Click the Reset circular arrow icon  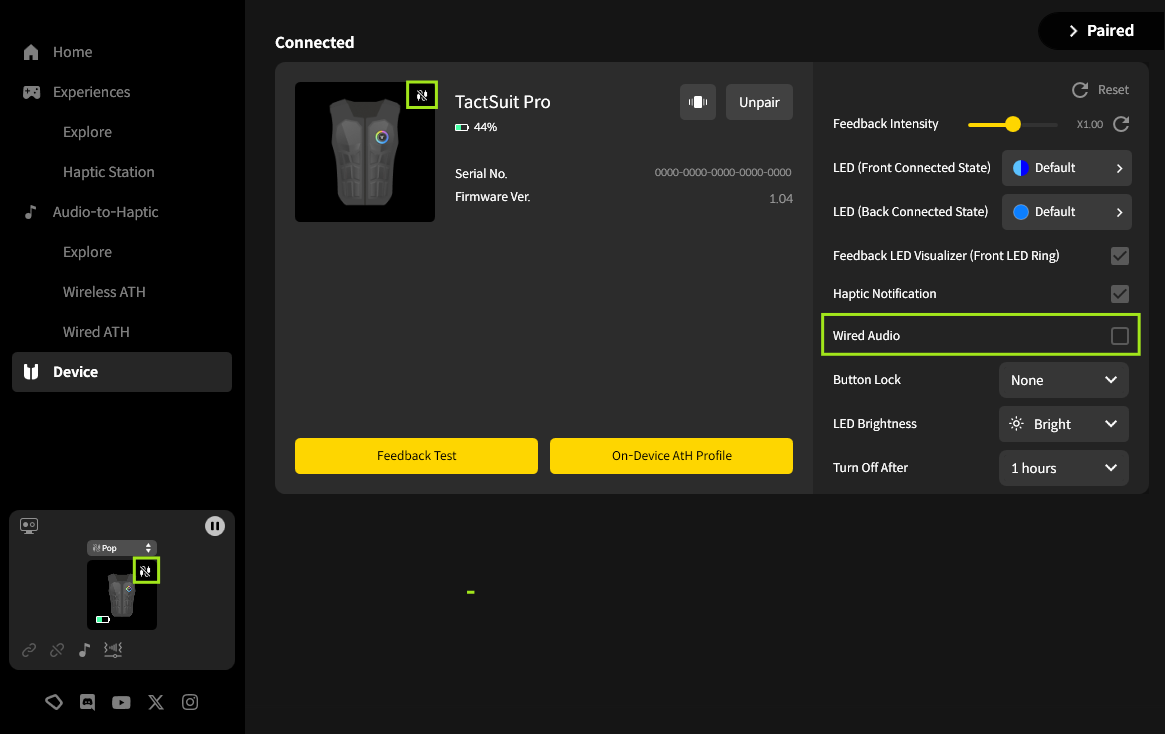1080,90
